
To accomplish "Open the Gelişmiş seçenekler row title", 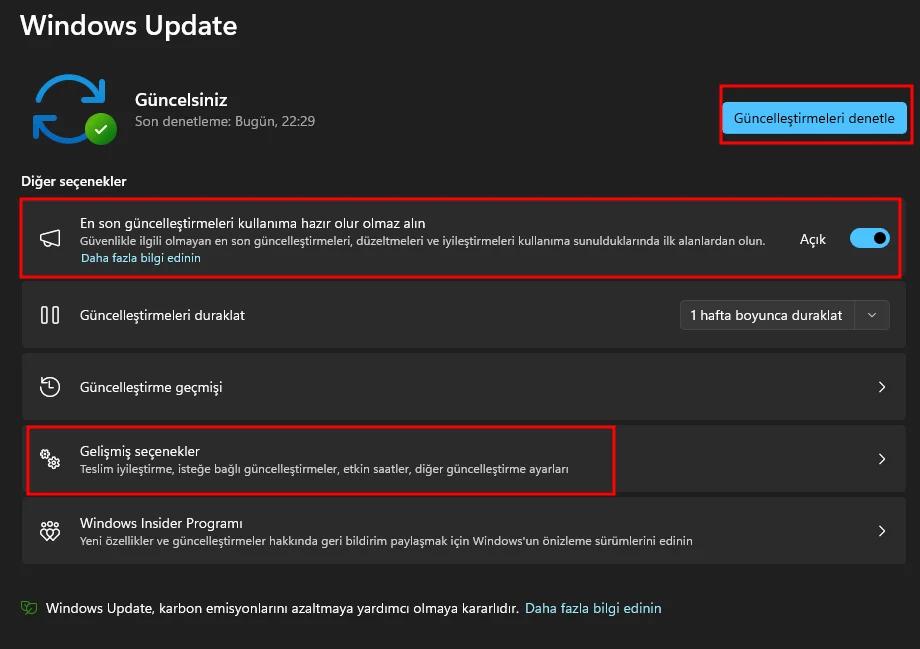I will pos(140,451).
